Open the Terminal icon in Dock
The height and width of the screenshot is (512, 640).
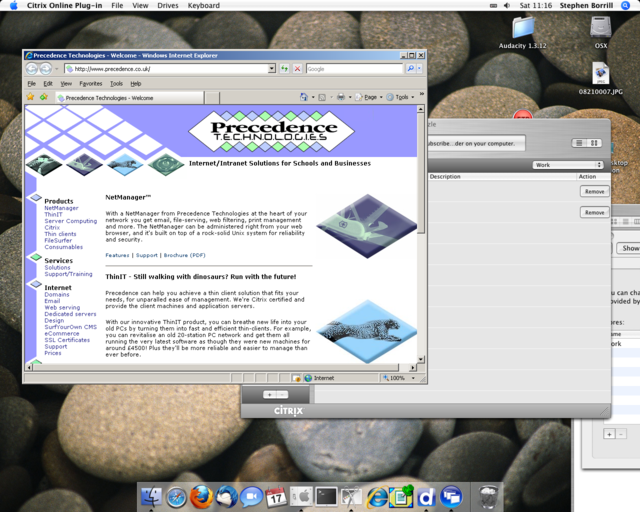click(x=327, y=497)
